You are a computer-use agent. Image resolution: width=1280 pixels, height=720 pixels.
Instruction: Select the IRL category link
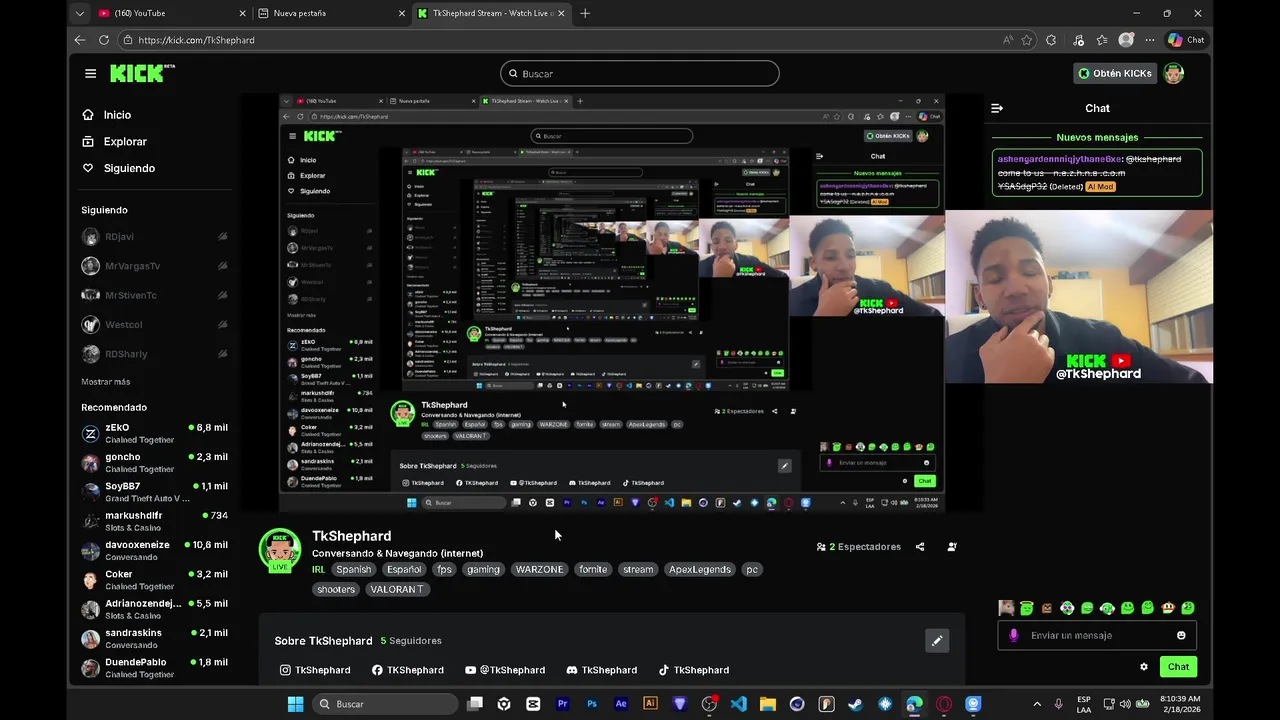pyautogui.click(x=318, y=569)
